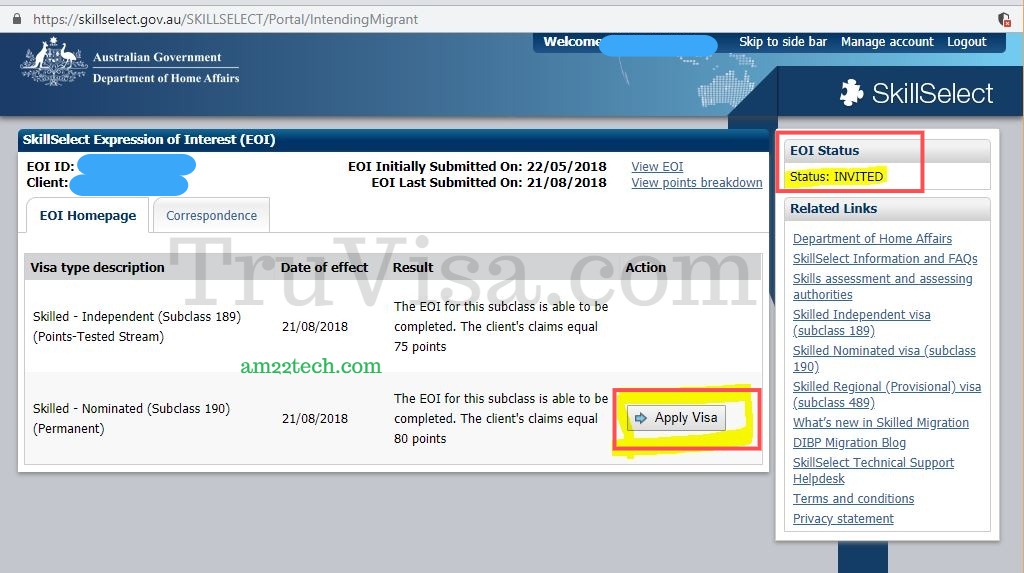Click Skip to side bar link
Screen dimensions: 1024x573
coord(782,42)
